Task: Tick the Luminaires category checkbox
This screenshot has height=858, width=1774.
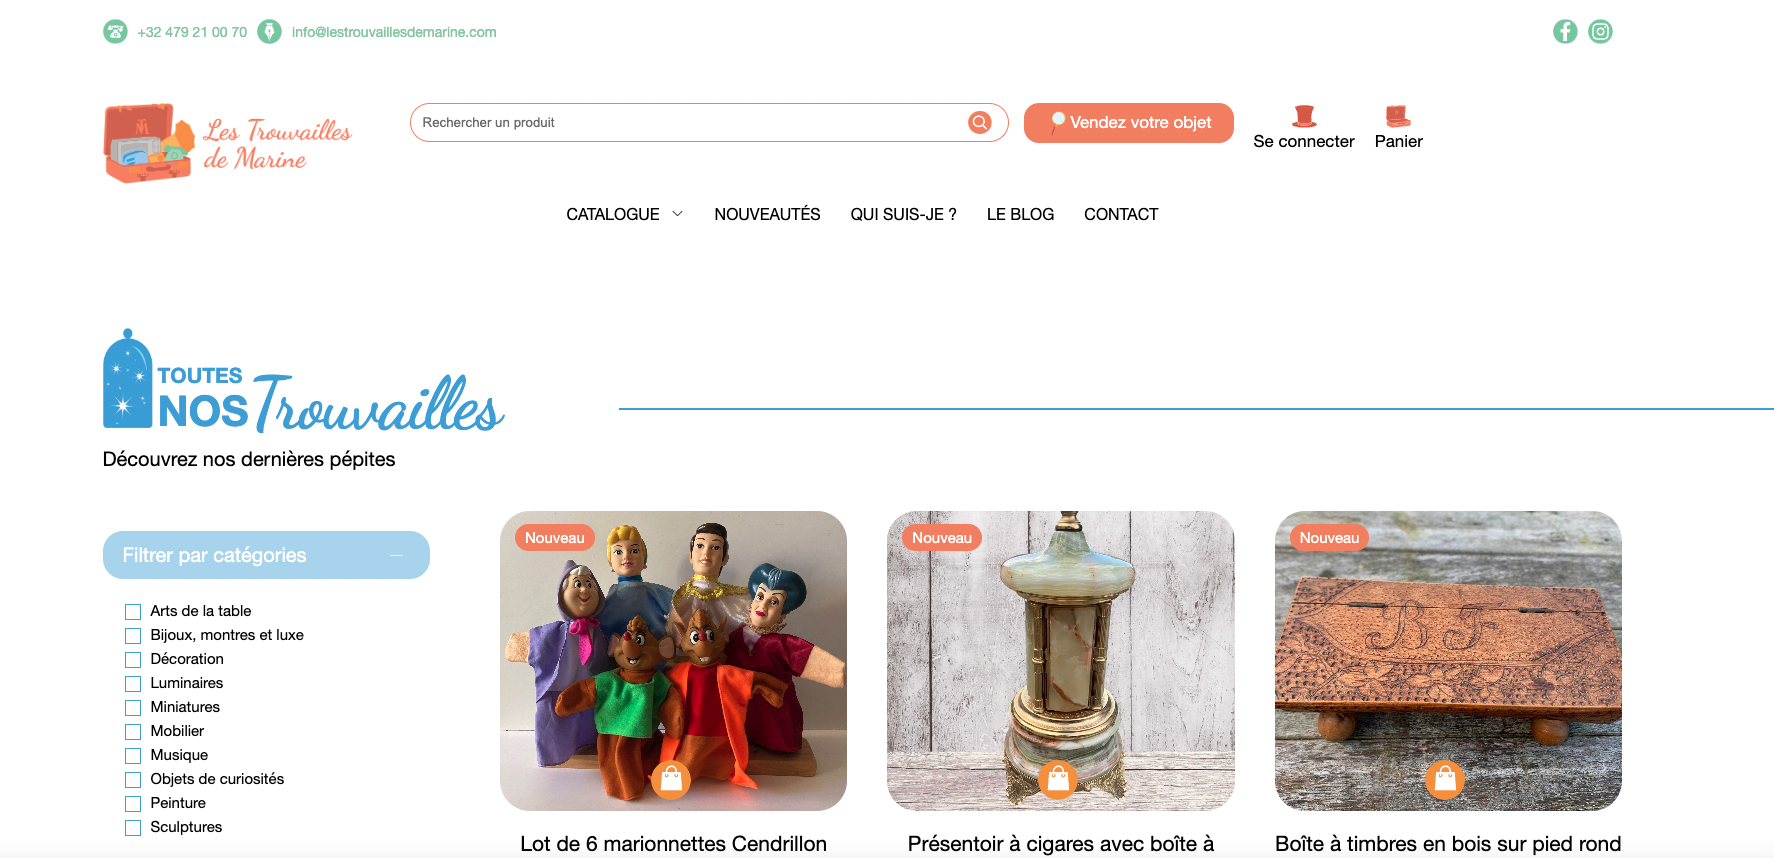Action: [133, 684]
